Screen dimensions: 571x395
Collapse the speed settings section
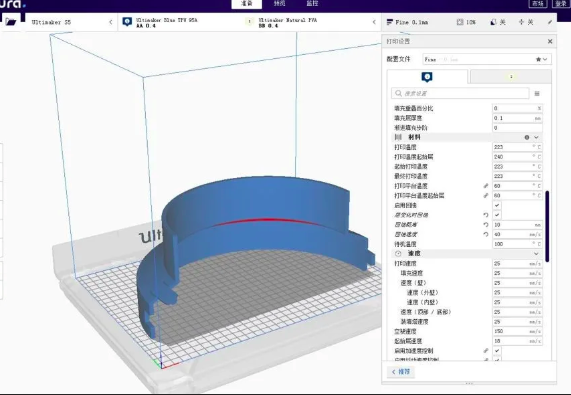pyautogui.click(x=536, y=253)
